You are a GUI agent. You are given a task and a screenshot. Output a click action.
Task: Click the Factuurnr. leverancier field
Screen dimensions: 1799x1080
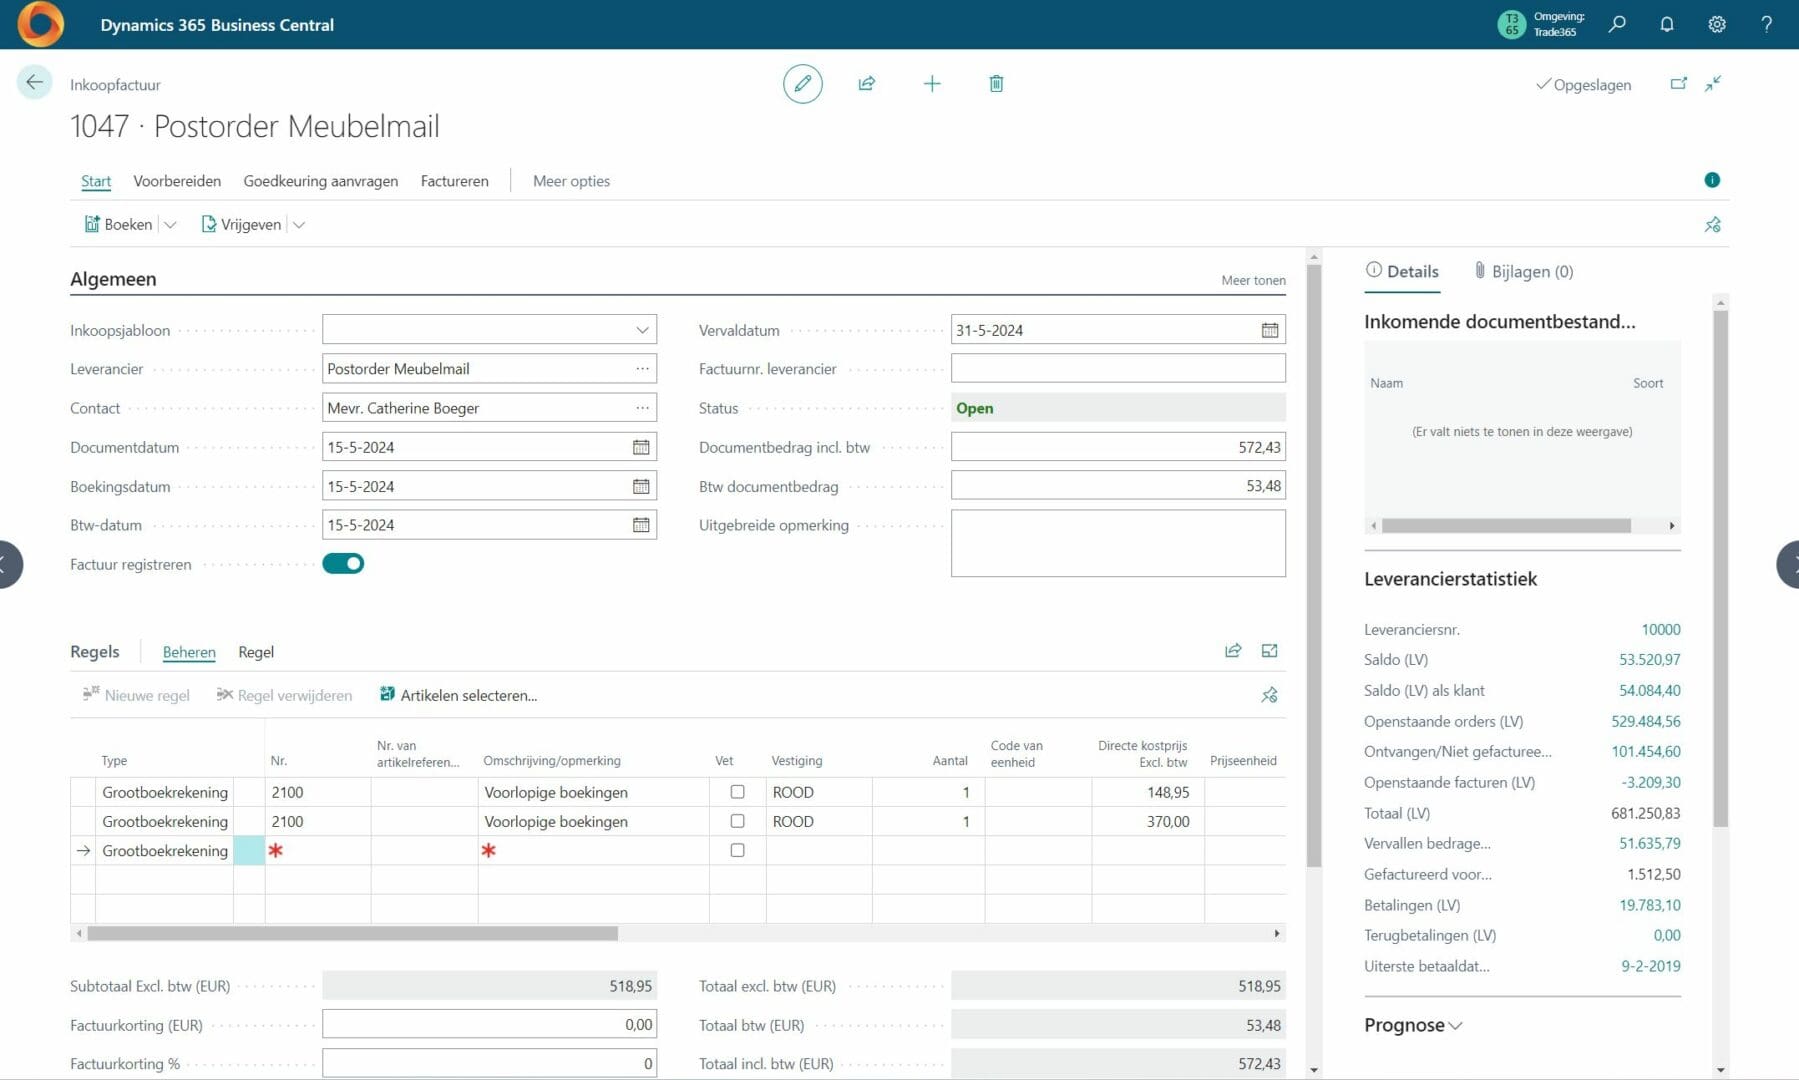[1118, 369]
